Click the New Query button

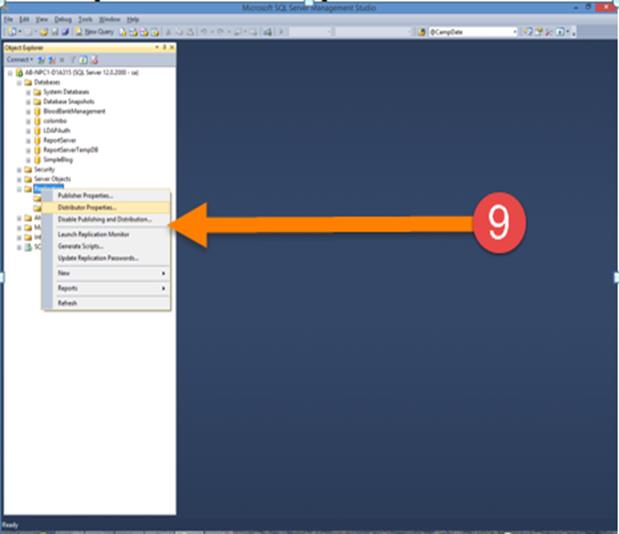coord(94,32)
